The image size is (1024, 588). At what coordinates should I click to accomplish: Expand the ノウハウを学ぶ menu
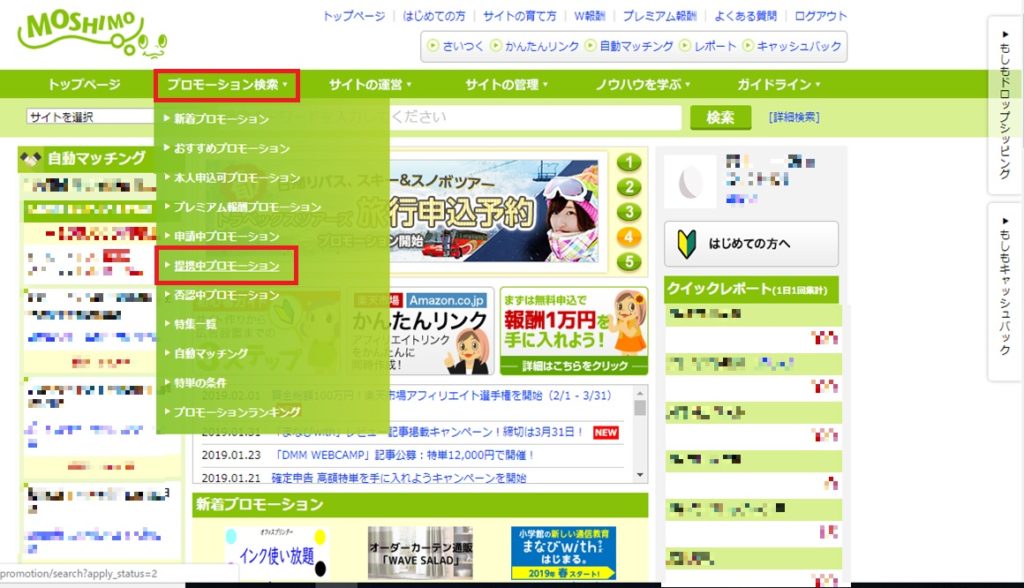pyautogui.click(x=643, y=85)
